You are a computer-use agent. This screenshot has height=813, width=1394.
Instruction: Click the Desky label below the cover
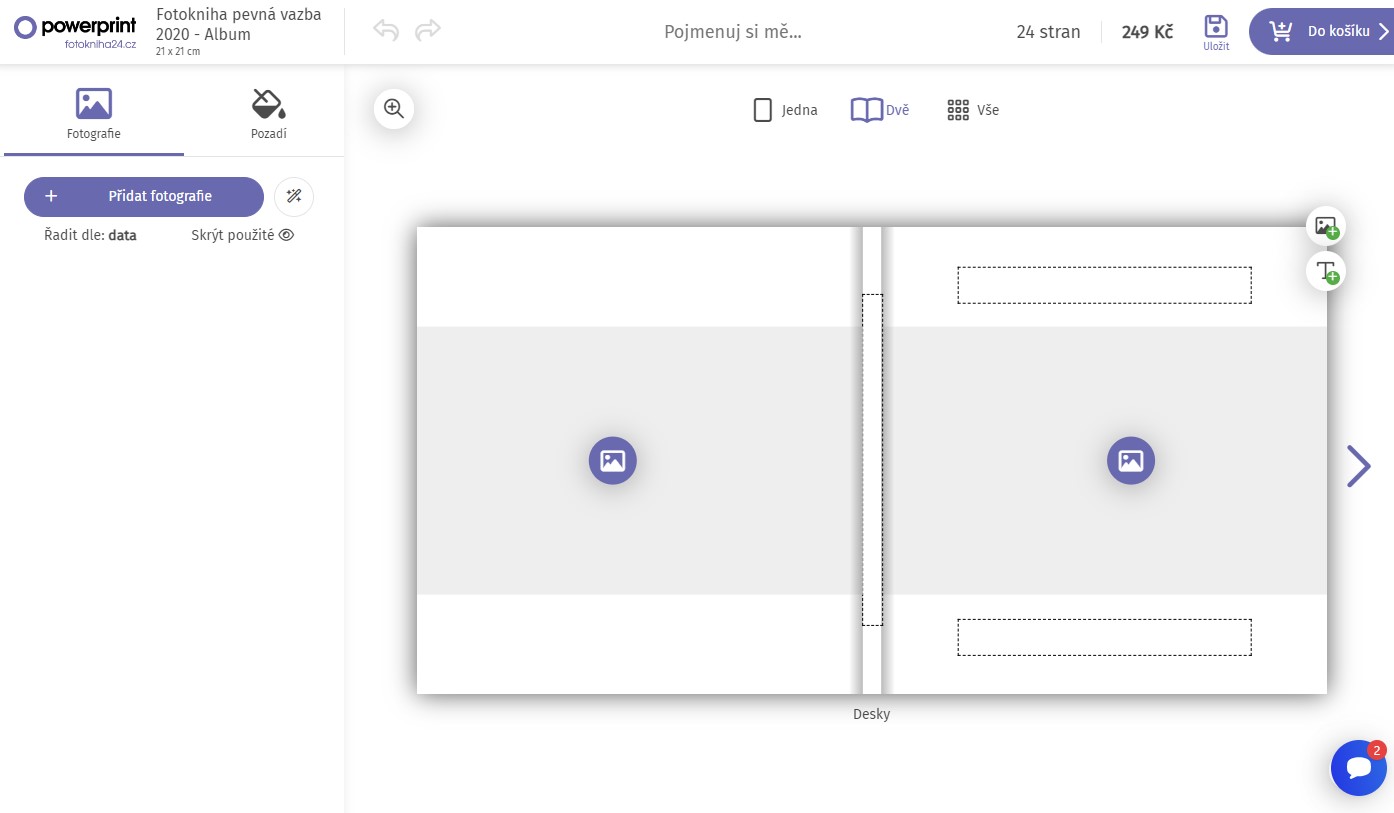(871, 714)
